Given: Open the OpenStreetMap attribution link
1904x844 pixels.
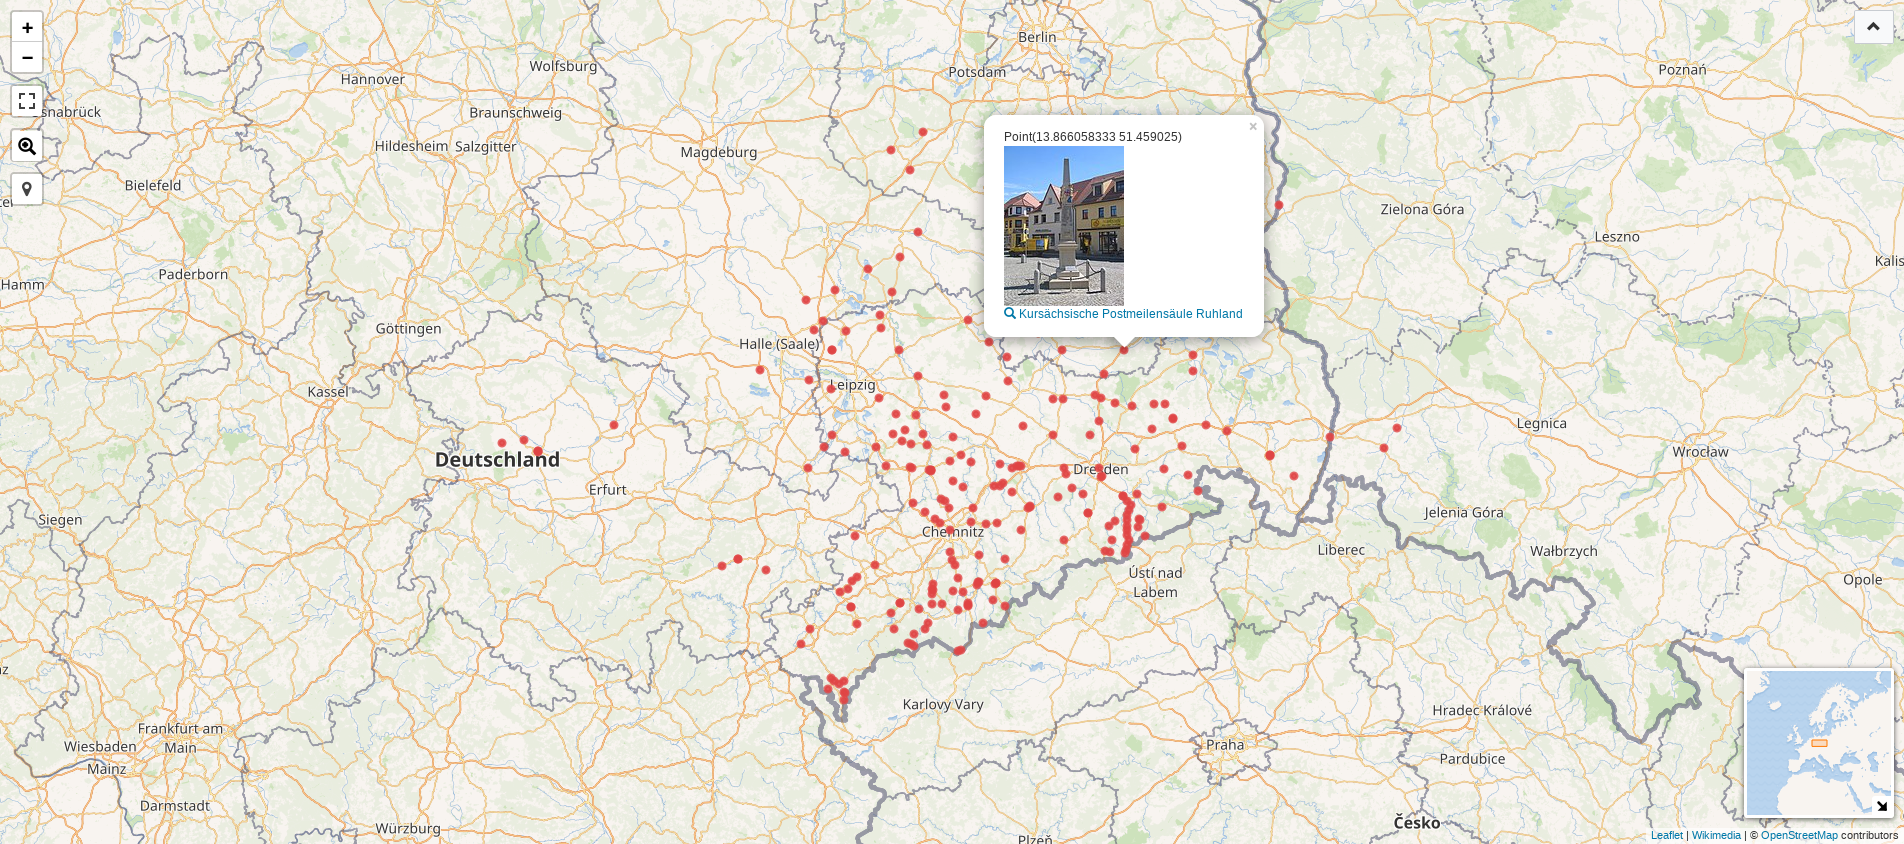Looking at the screenshot, I should point(1798,835).
